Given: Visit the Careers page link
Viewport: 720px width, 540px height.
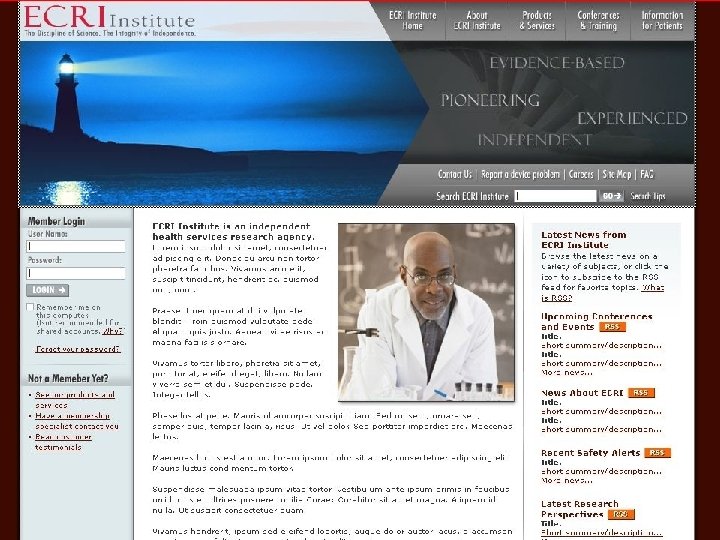Looking at the screenshot, I should [x=581, y=174].
